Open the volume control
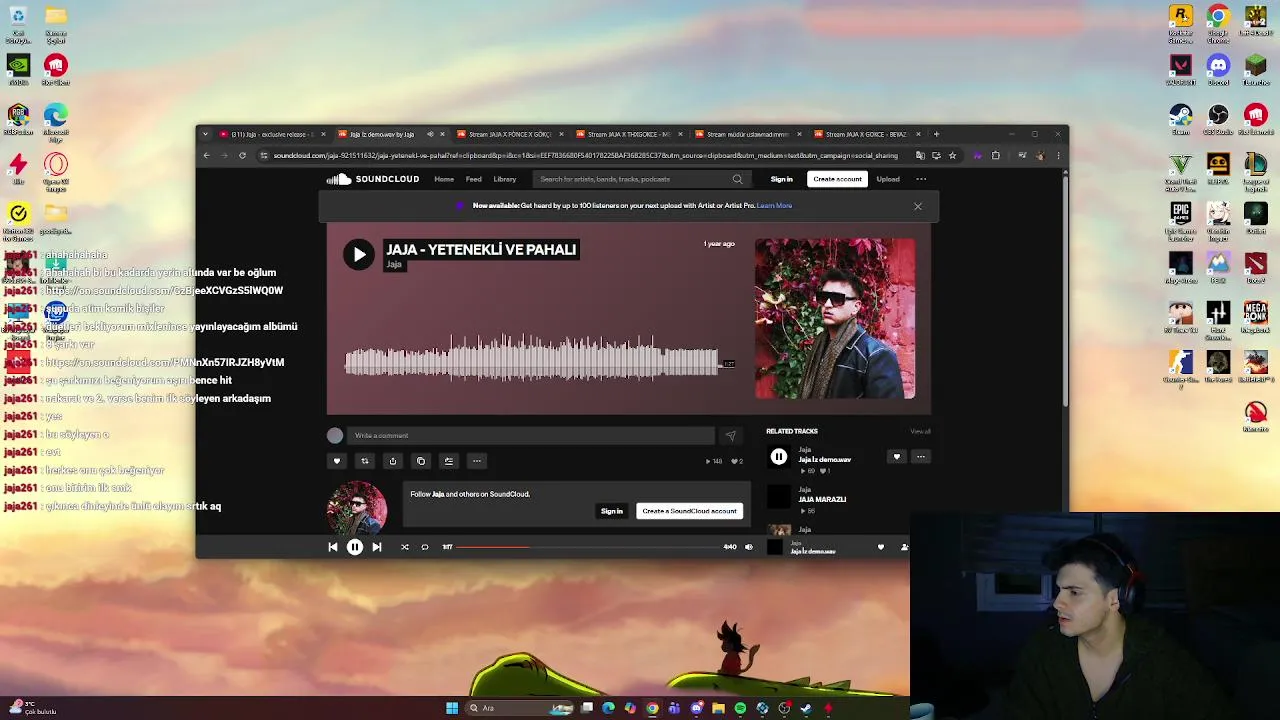 749,547
